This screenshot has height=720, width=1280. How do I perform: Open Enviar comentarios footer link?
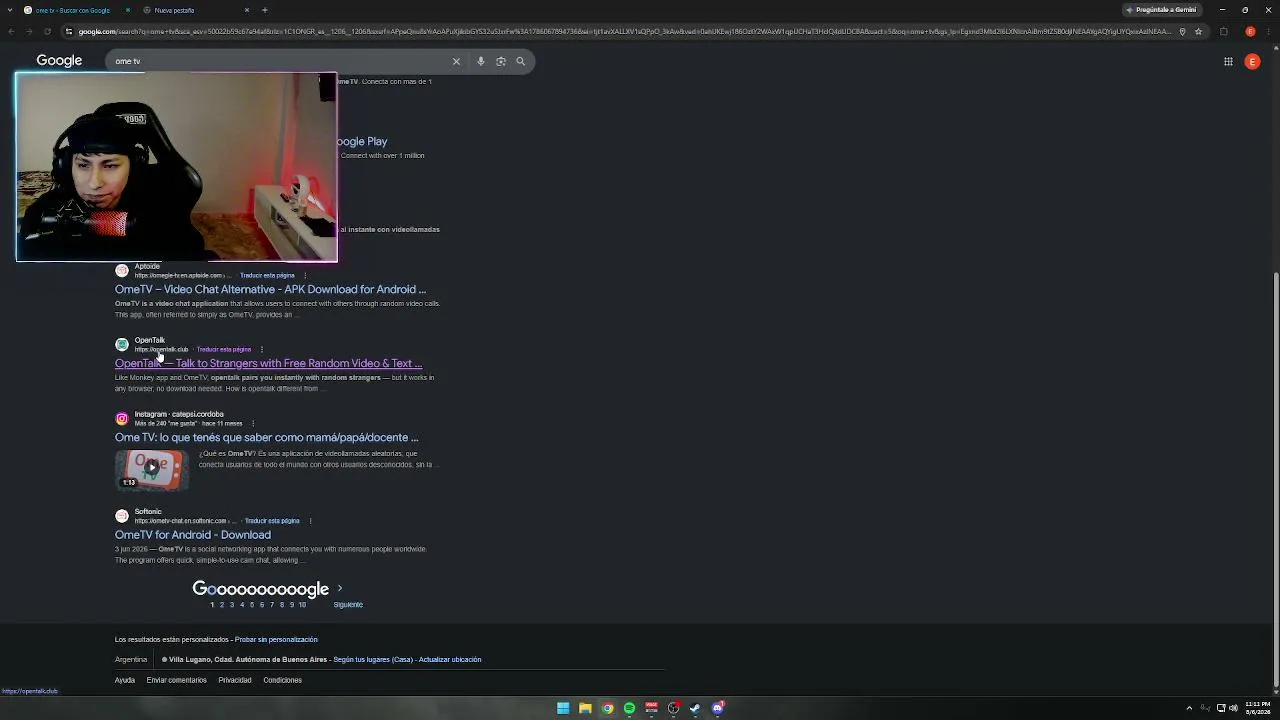click(x=177, y=680)
